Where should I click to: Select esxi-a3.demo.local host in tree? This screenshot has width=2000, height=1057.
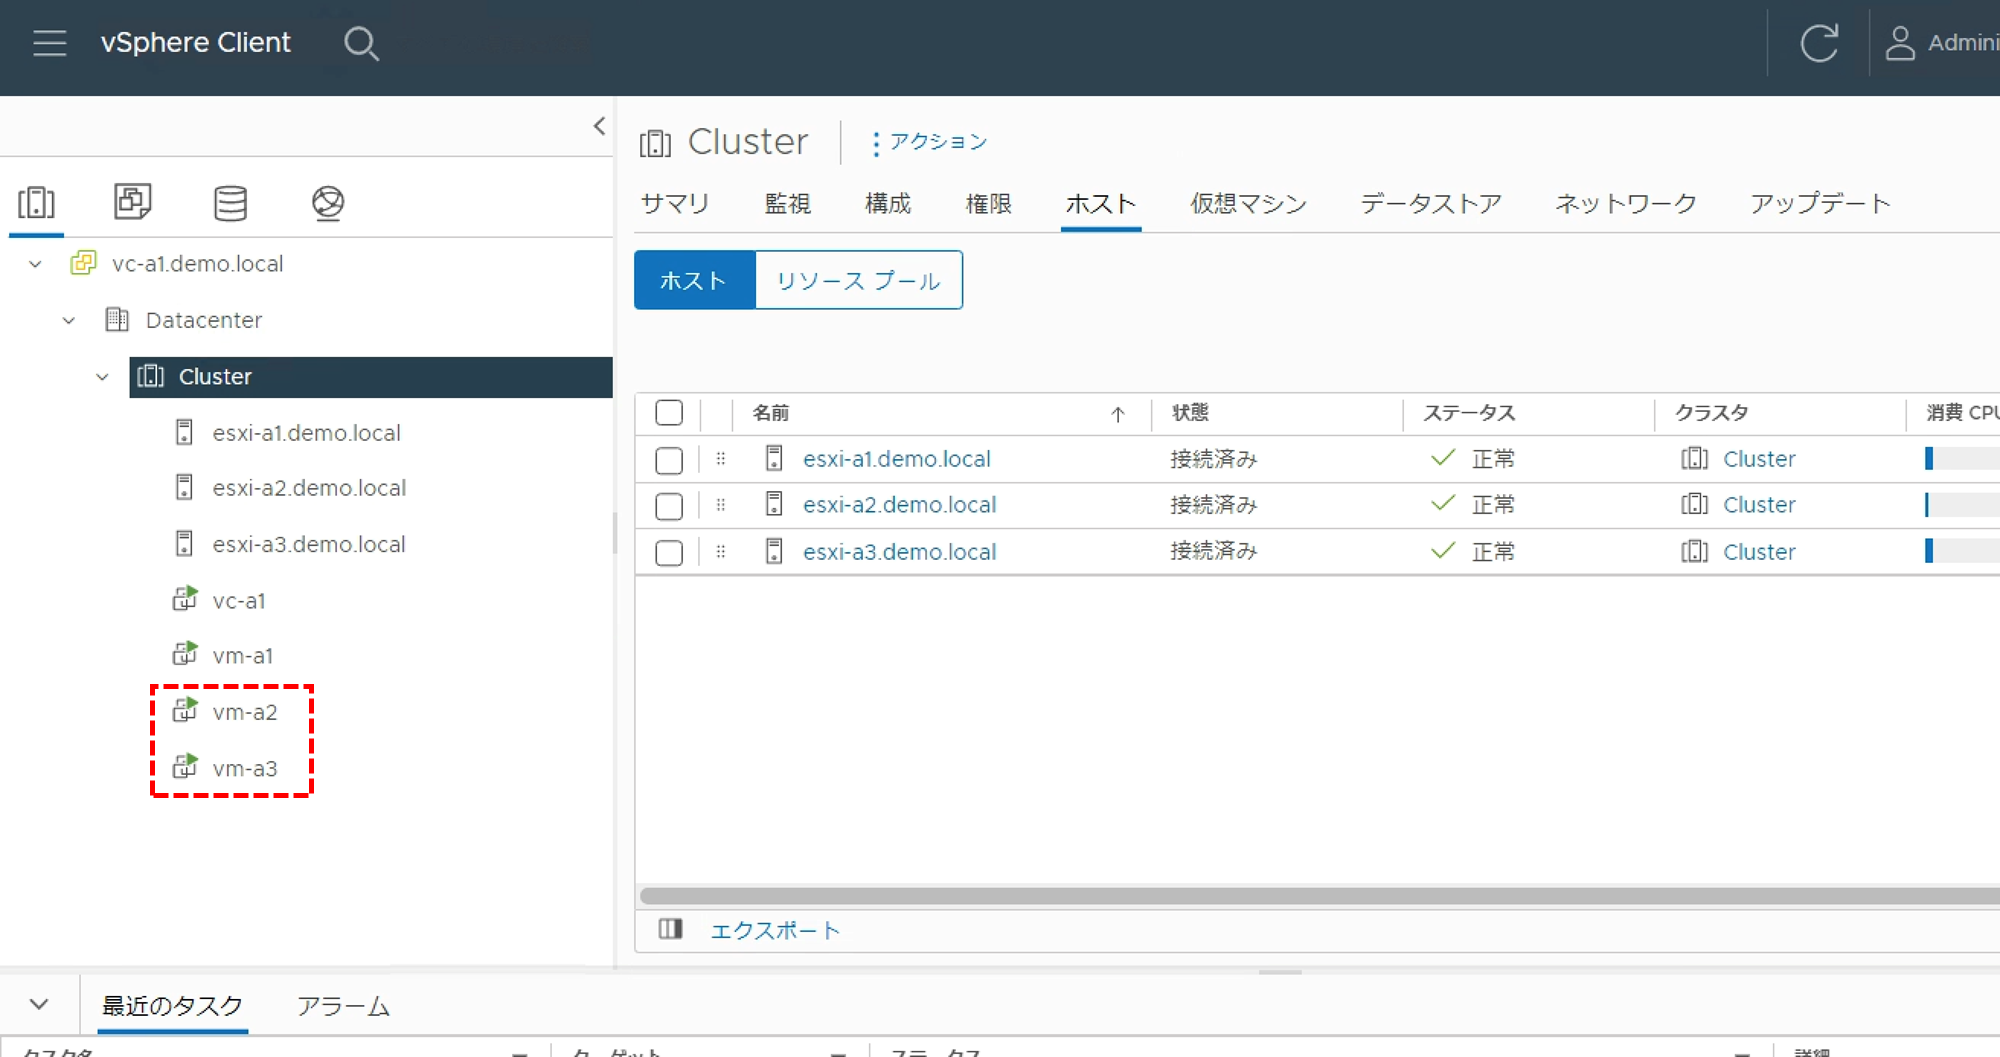pyautogui.click(x=309, y=545)
